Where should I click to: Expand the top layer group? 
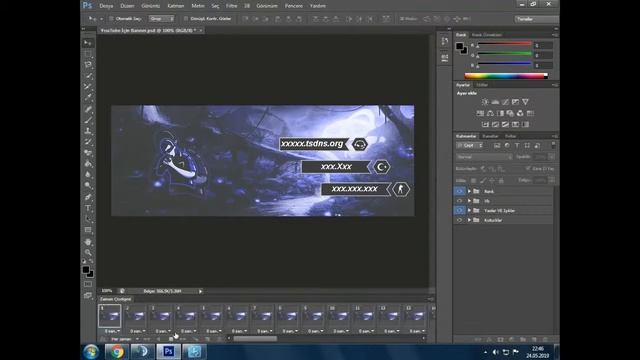[x=469, y=191]
